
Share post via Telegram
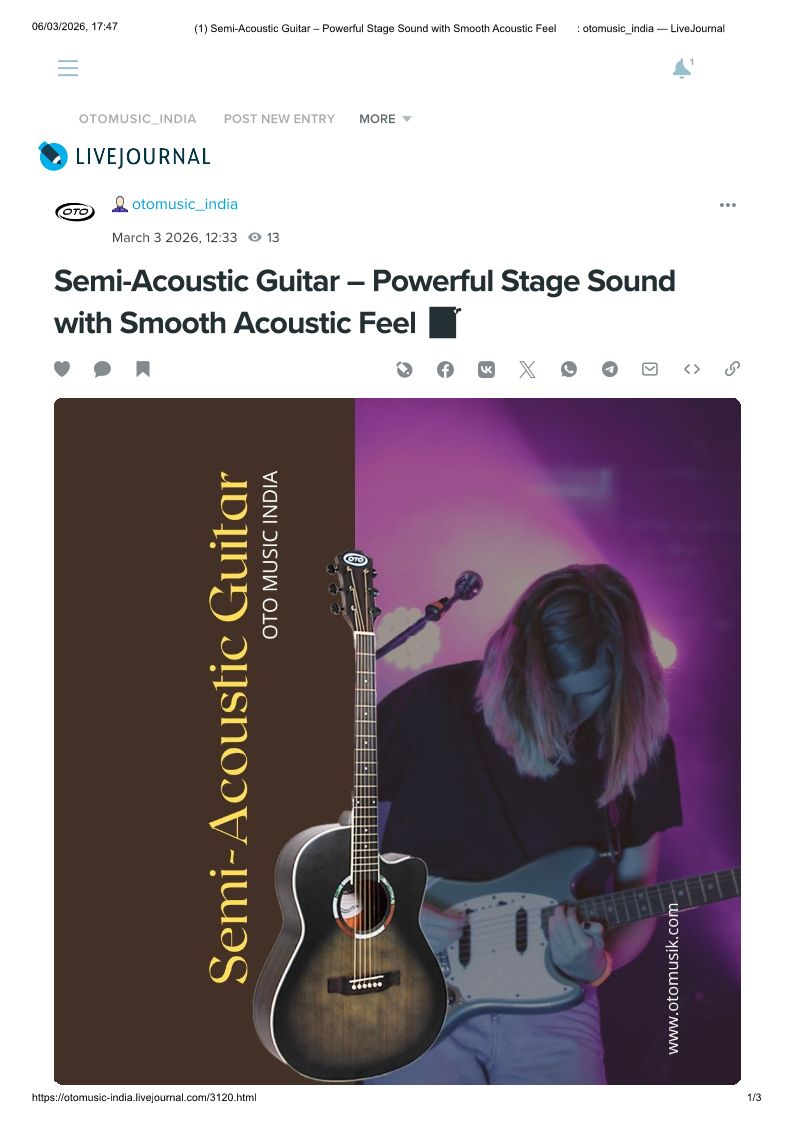(610, 369)
